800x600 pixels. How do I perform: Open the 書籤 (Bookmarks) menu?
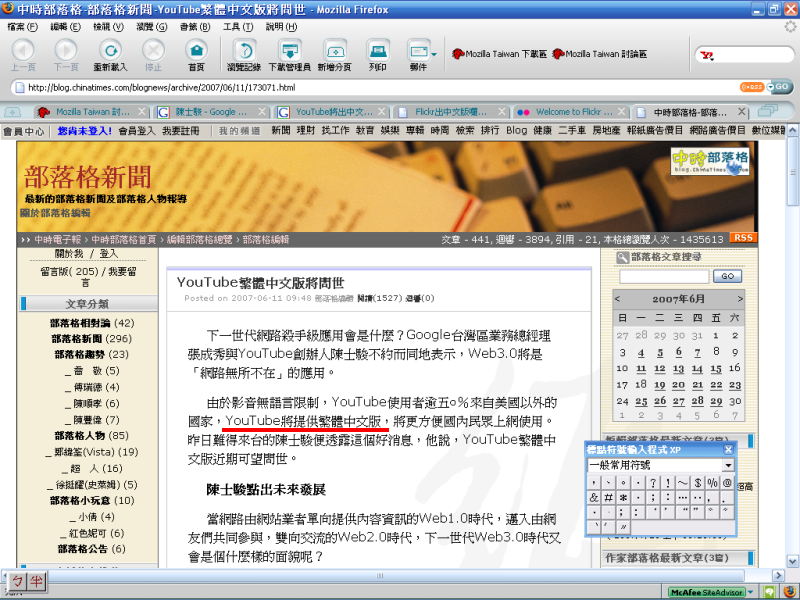(x=192, y=27)
